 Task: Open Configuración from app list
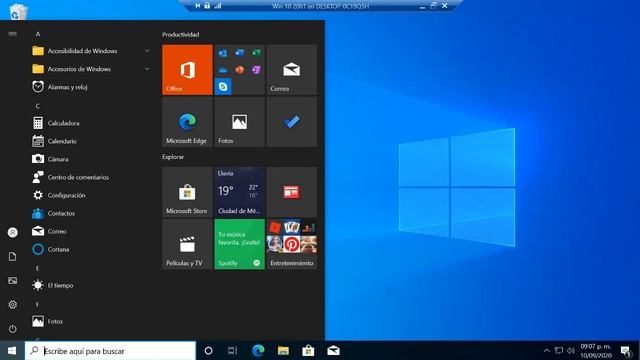coord(92,195)
